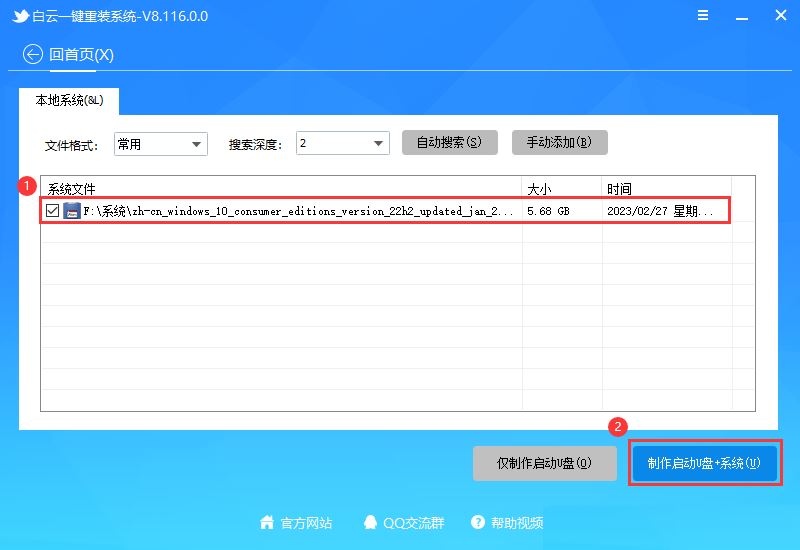Click the bird logo in title bar
This screenshot has height=550, width=800.
click(20, 16)
